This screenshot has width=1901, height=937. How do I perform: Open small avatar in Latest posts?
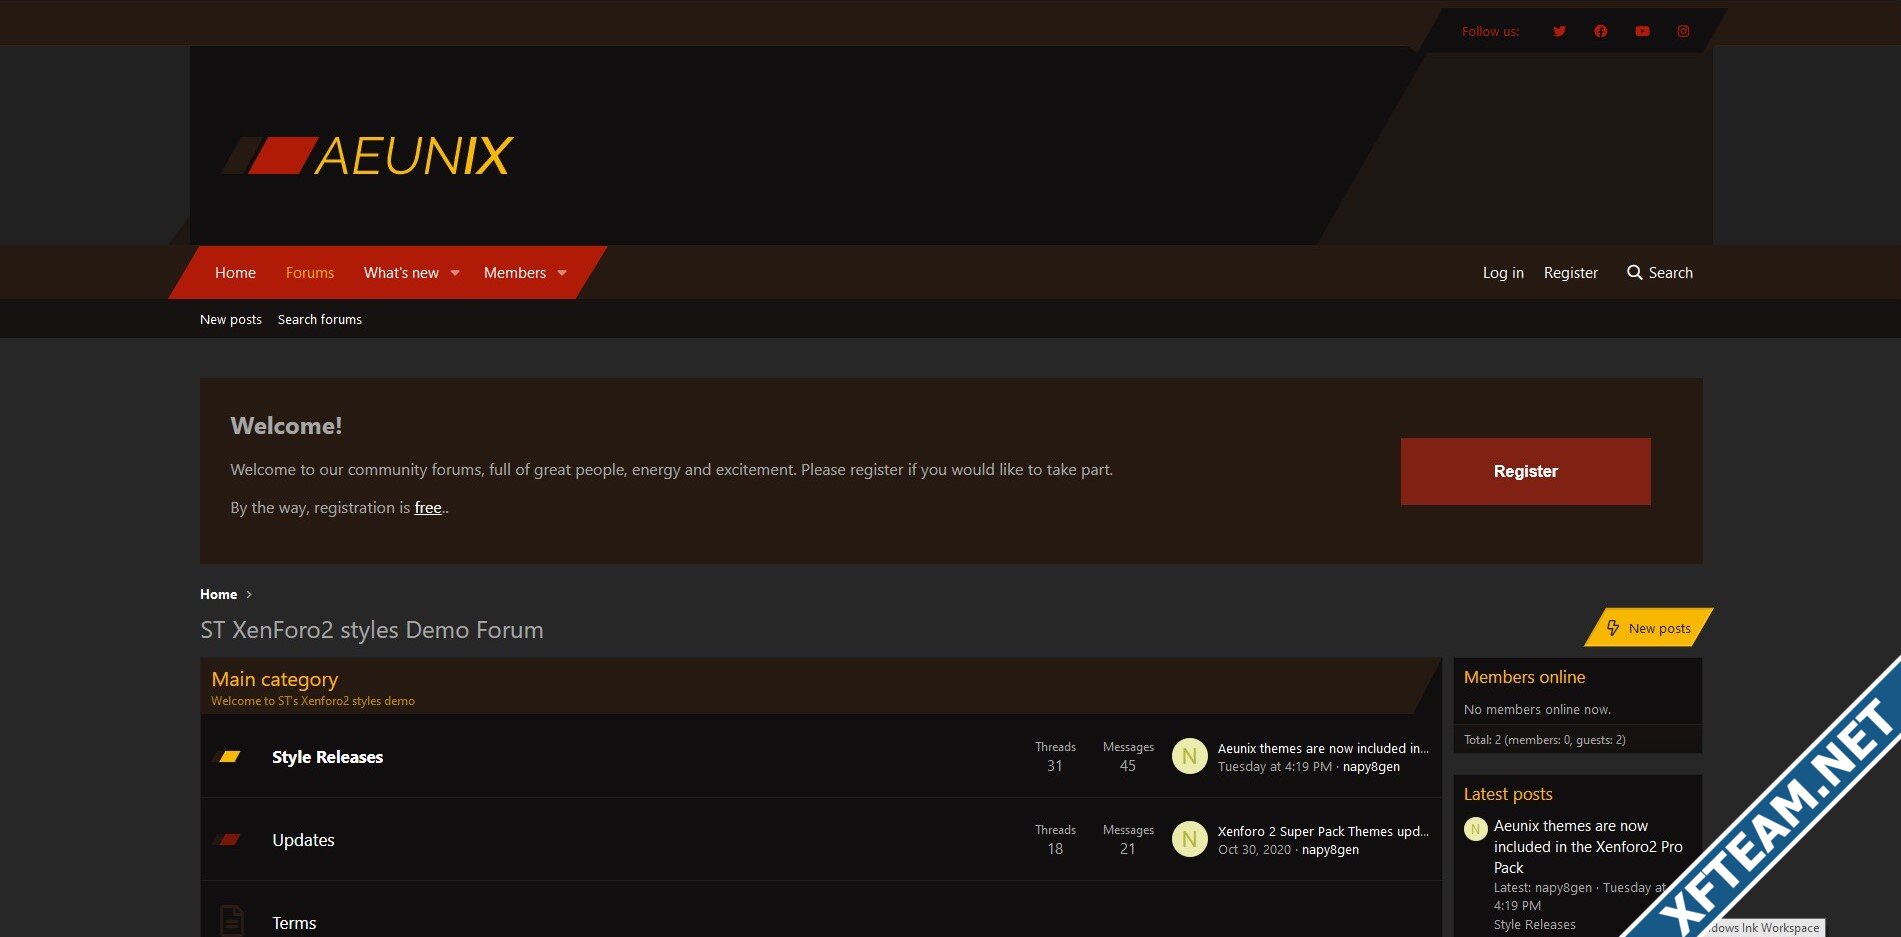1475,829
